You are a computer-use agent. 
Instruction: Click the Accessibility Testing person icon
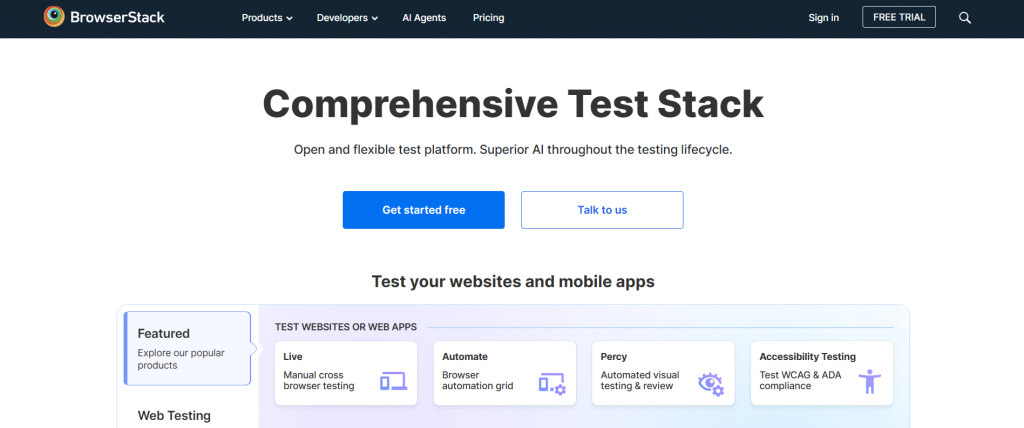point(870,381)
